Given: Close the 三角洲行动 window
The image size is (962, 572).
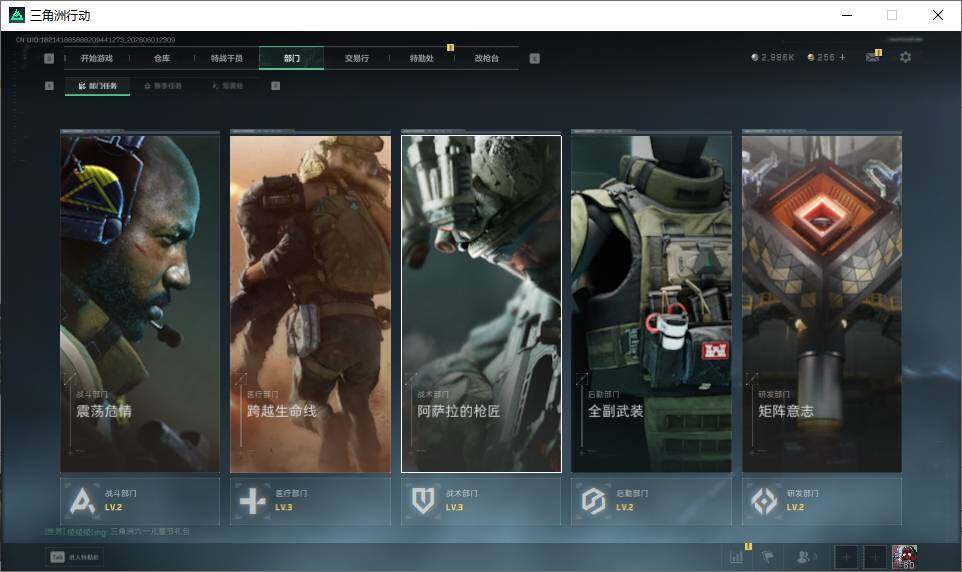Looking at the screenshot, I should pos(937,15).
